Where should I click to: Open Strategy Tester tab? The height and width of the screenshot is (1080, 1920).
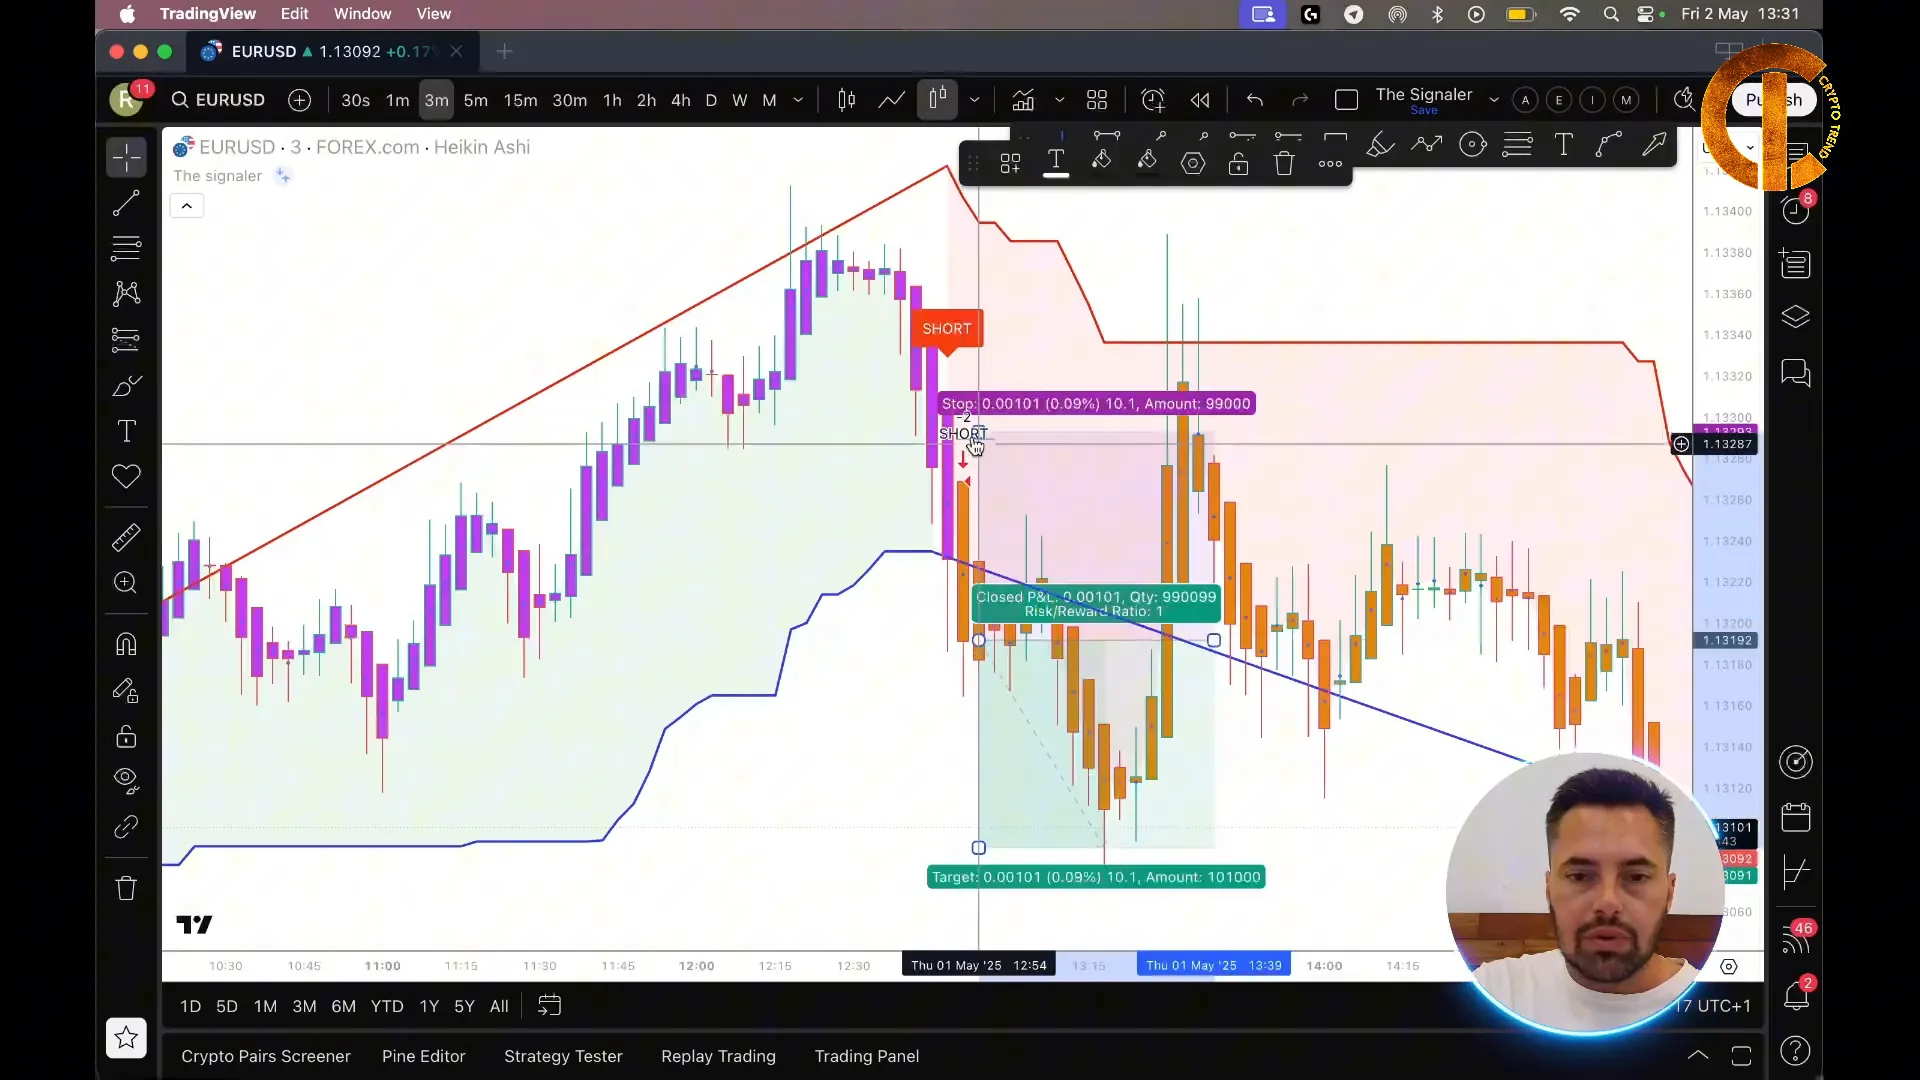(563, 1056)
